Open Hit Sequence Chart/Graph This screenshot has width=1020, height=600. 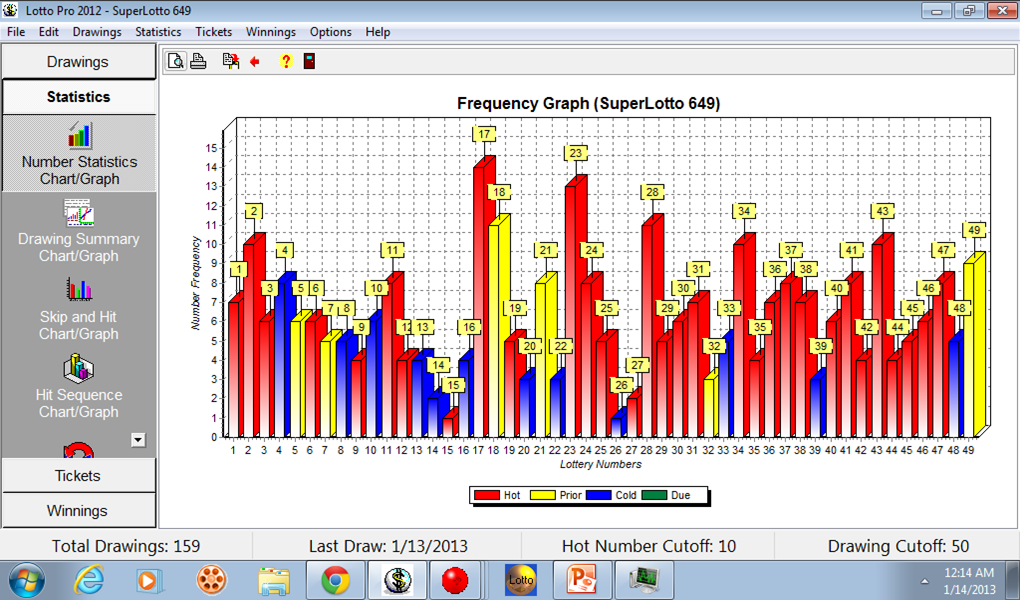(79, 387)
